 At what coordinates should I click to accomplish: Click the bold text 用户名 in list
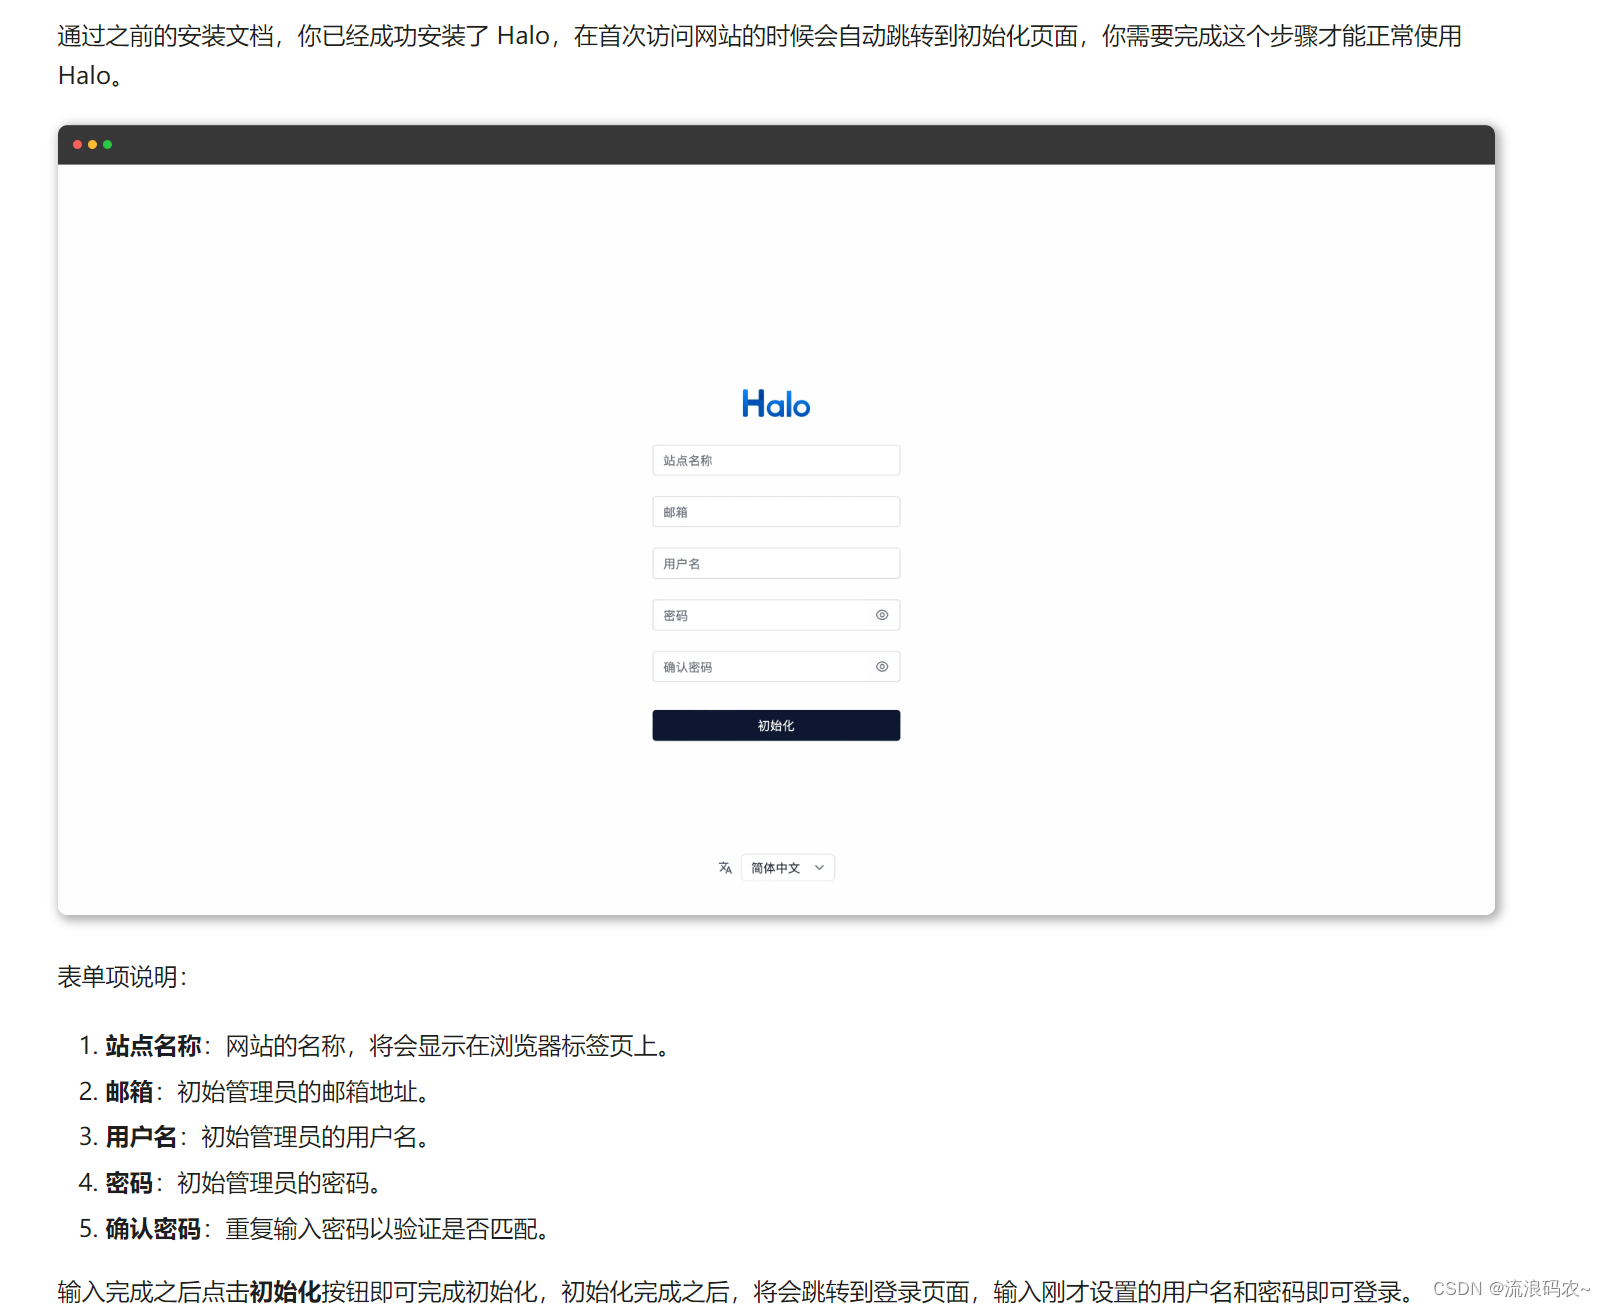[x=141, y=1137]
